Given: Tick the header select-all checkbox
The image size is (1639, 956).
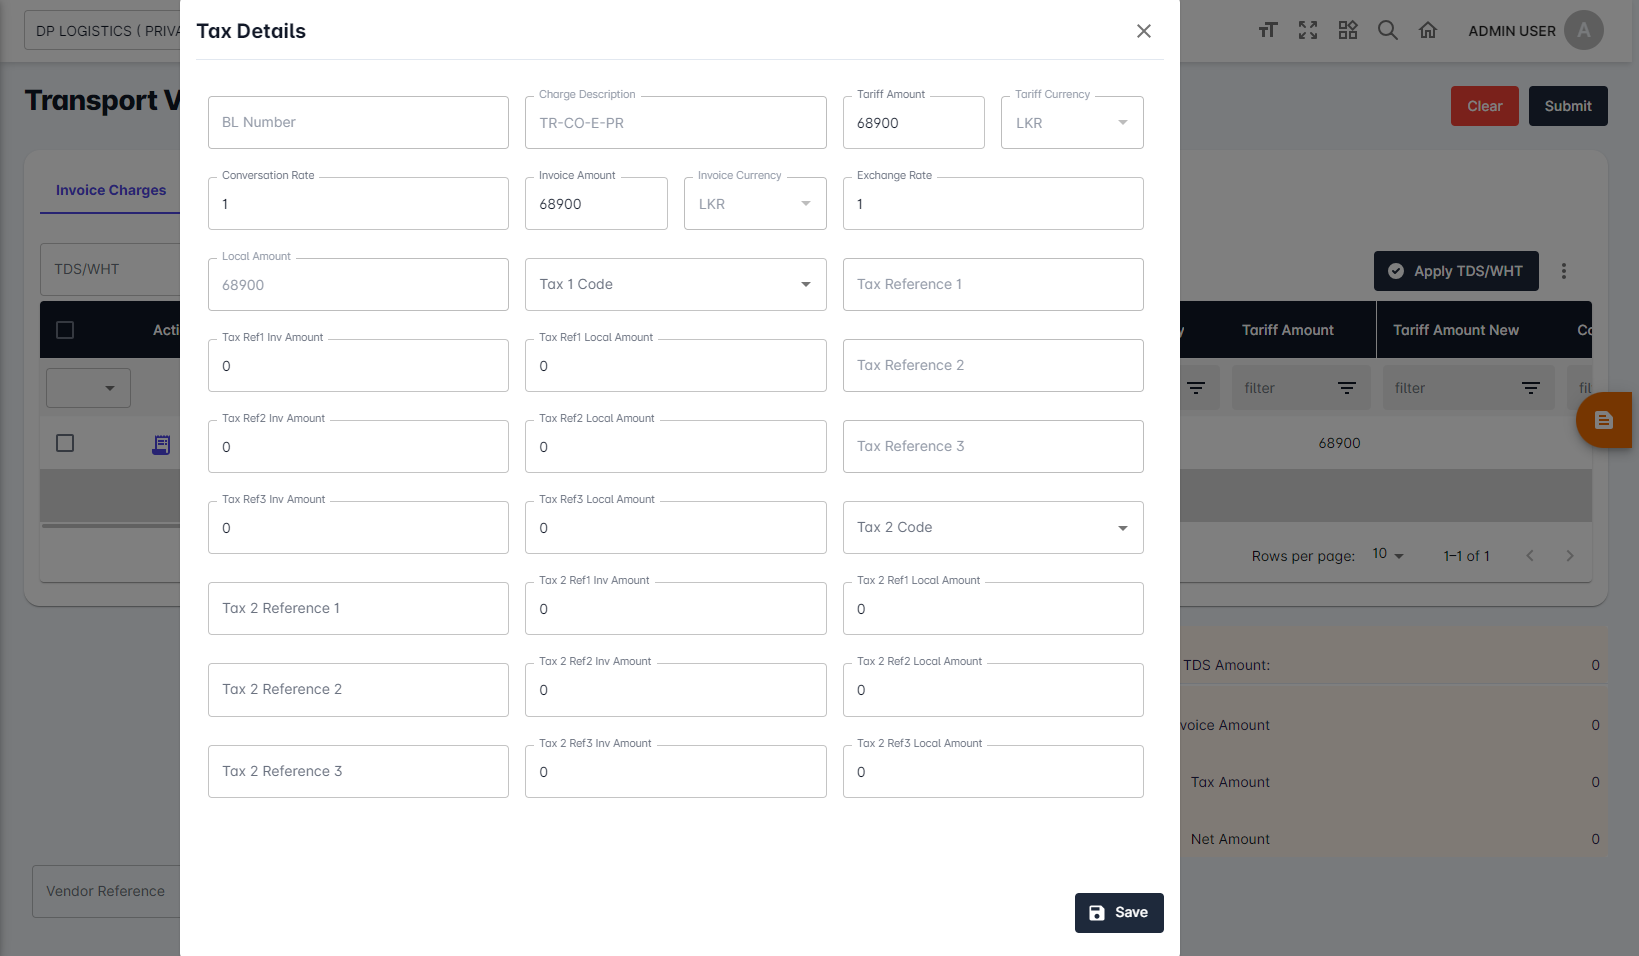Looking at the screenshot, I should [65, 330].
